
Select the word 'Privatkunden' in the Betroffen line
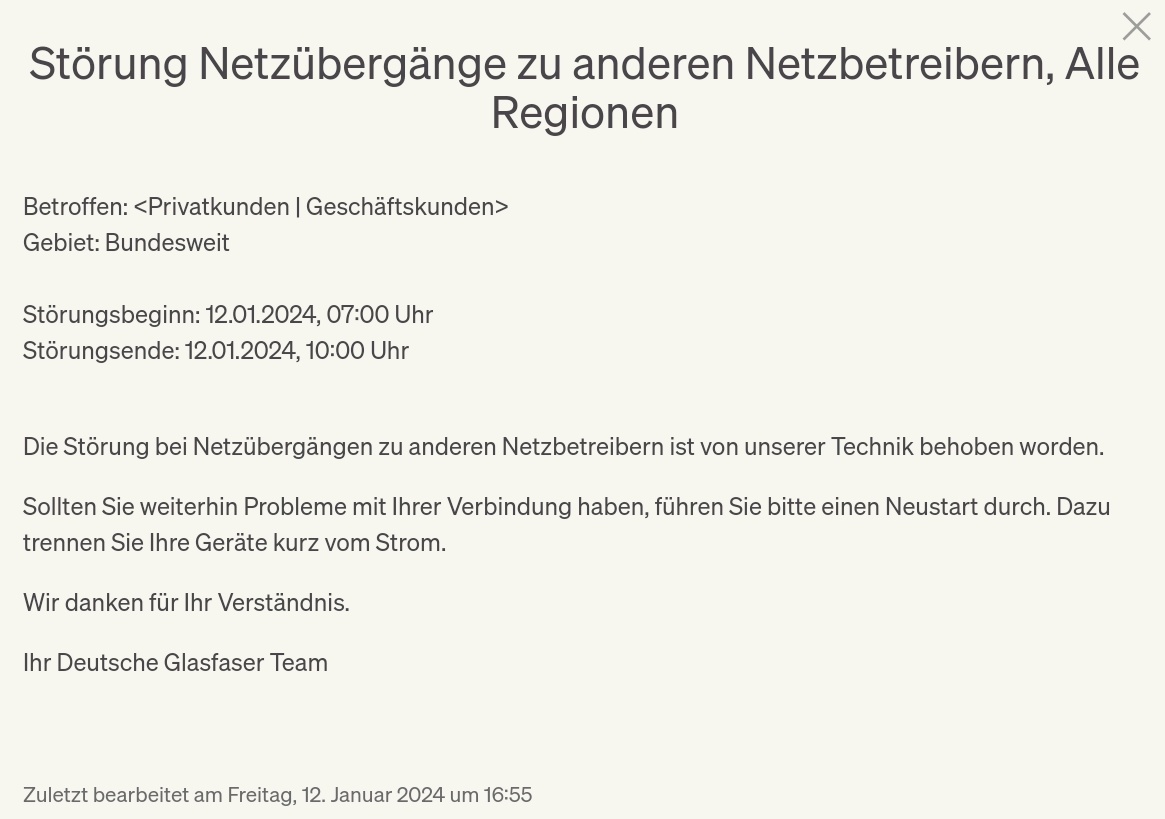pos(218,207)
